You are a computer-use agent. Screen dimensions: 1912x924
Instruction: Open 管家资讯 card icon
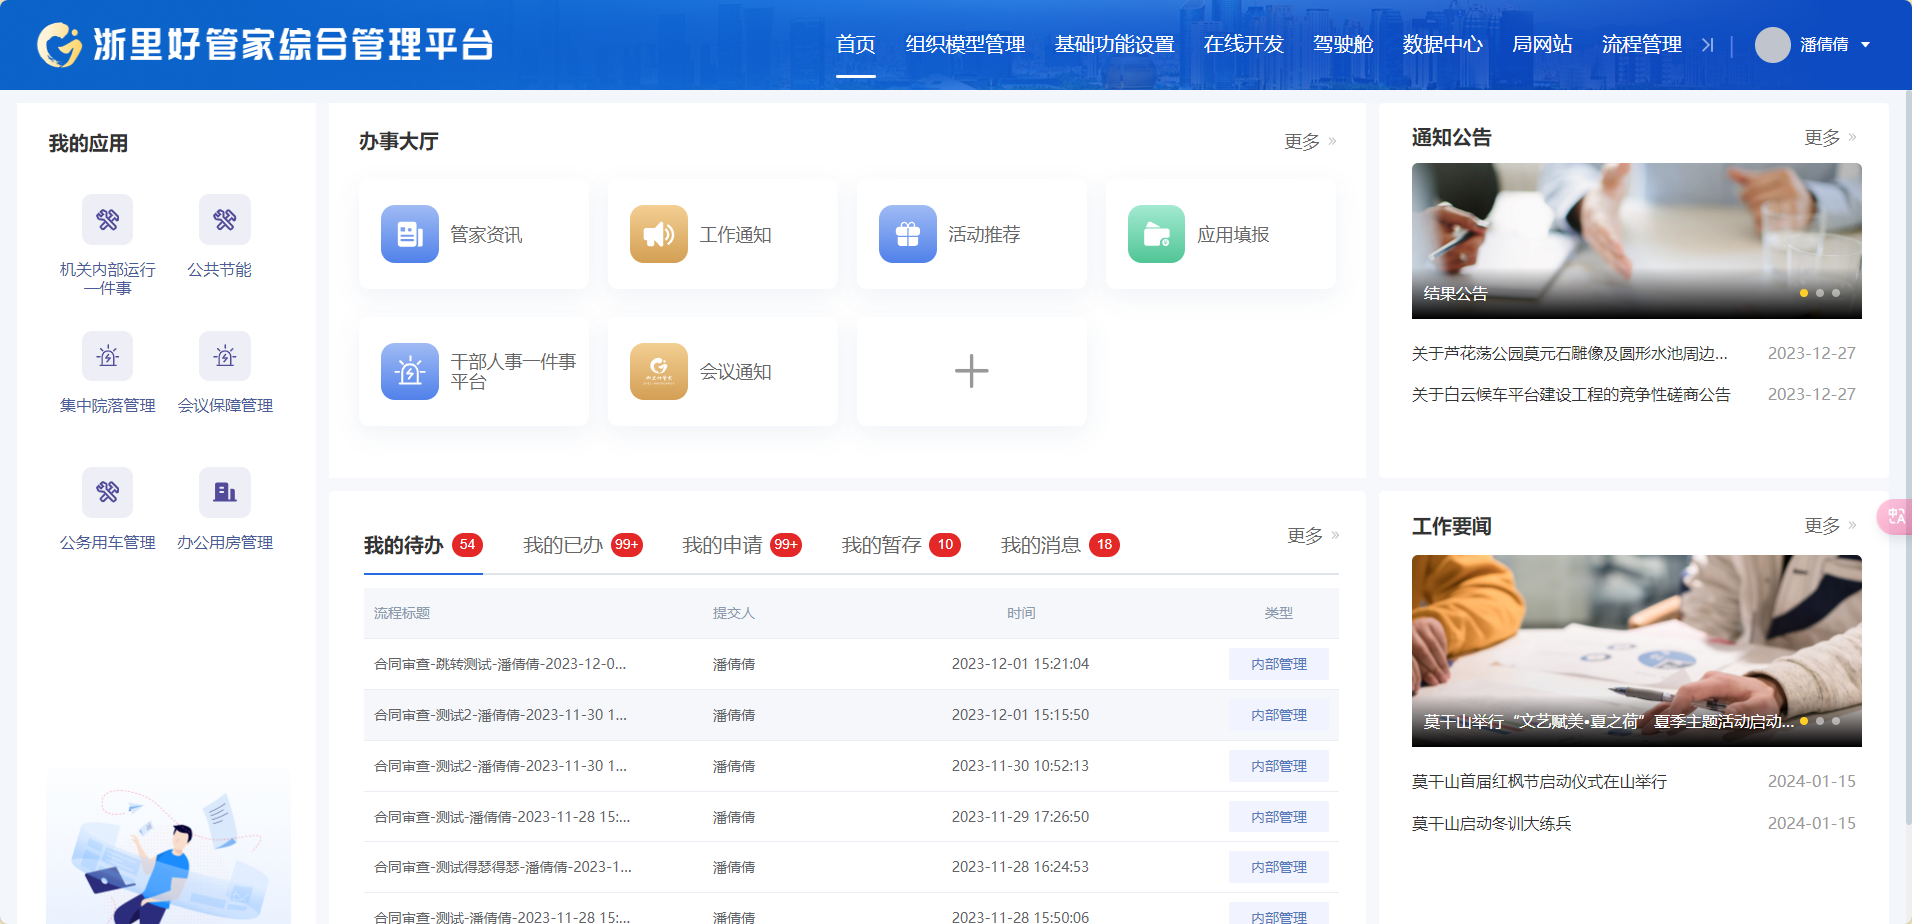tap(410, 234)
